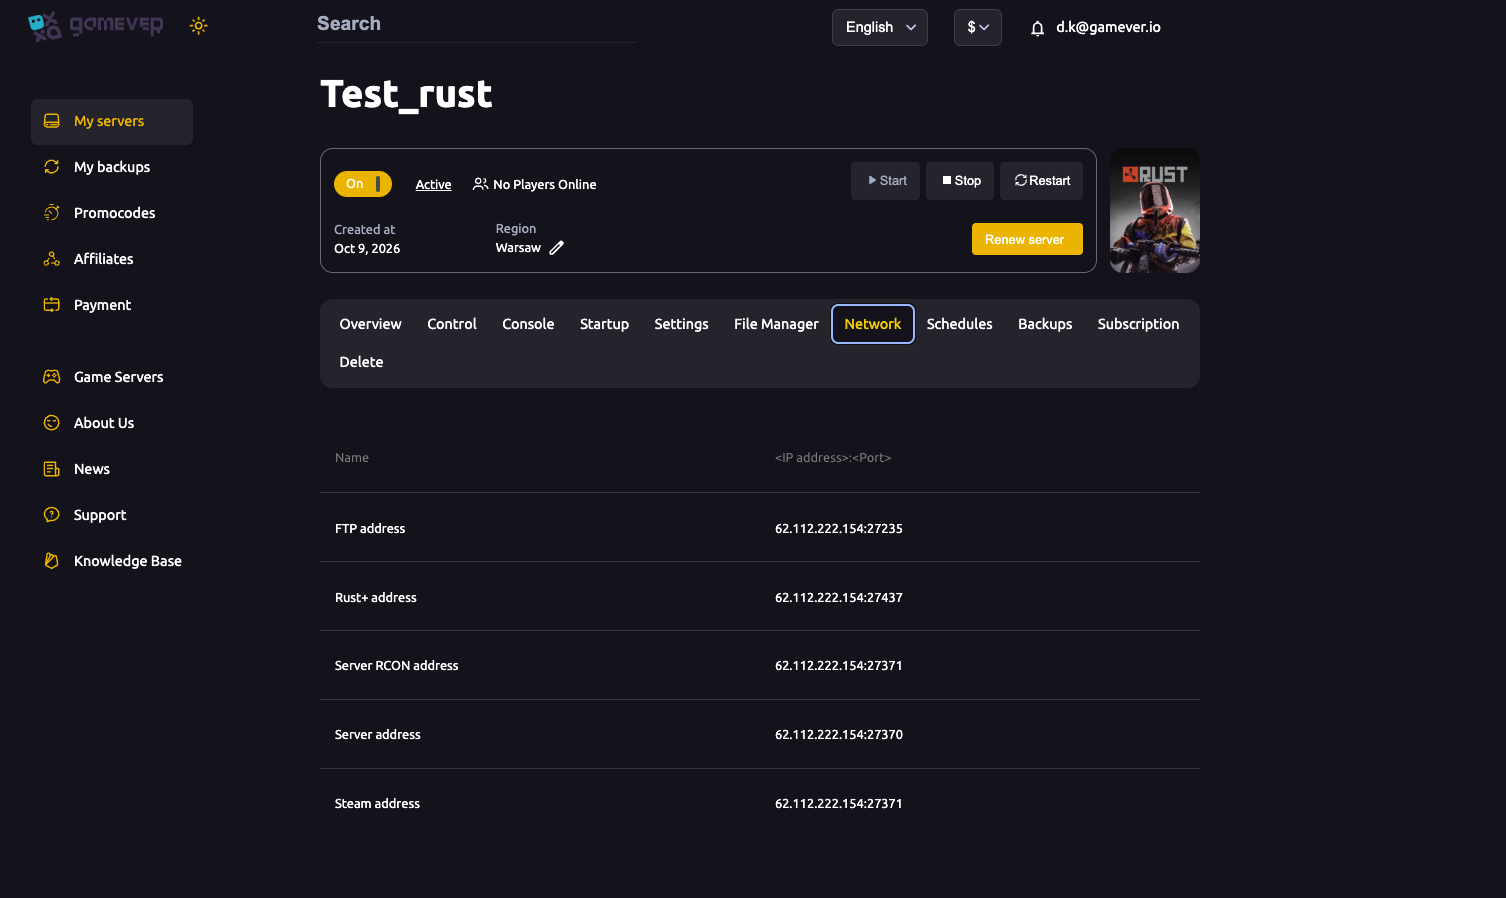Screen dimensions: 1506x898
Task: Switch to the Overview tab
Action: point(370,324)
